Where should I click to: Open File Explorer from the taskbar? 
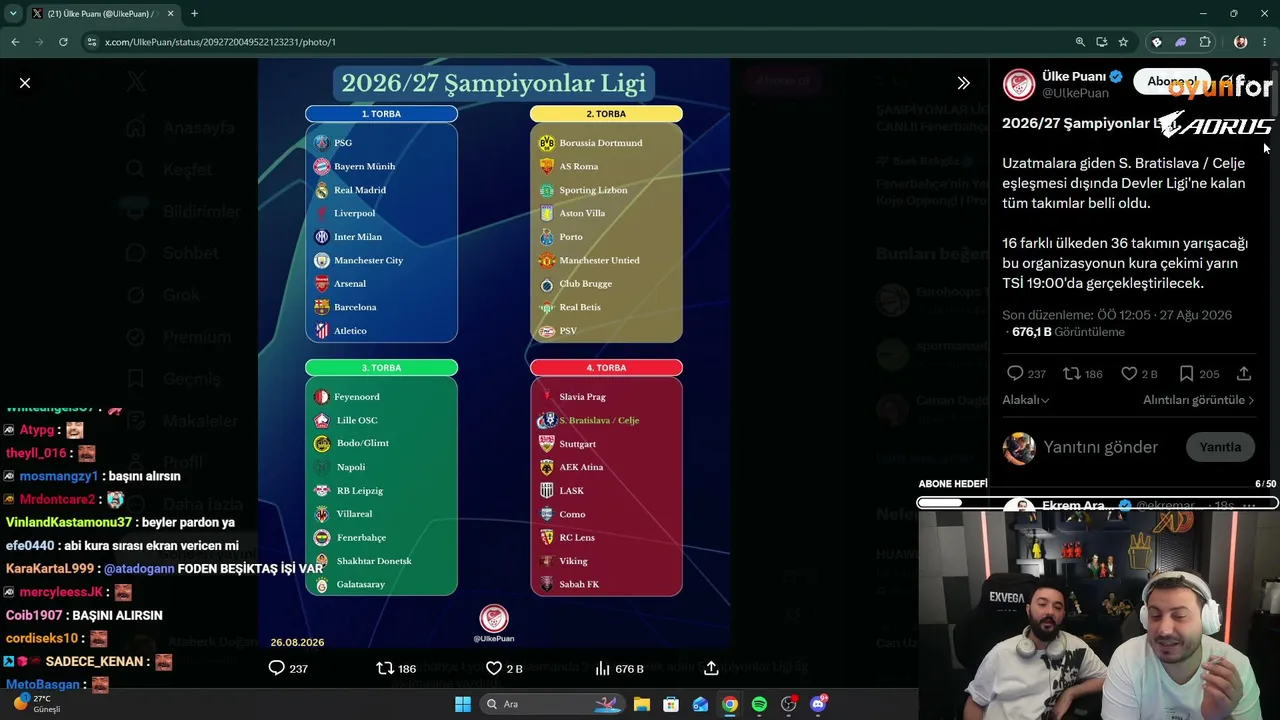pos(642,704)
